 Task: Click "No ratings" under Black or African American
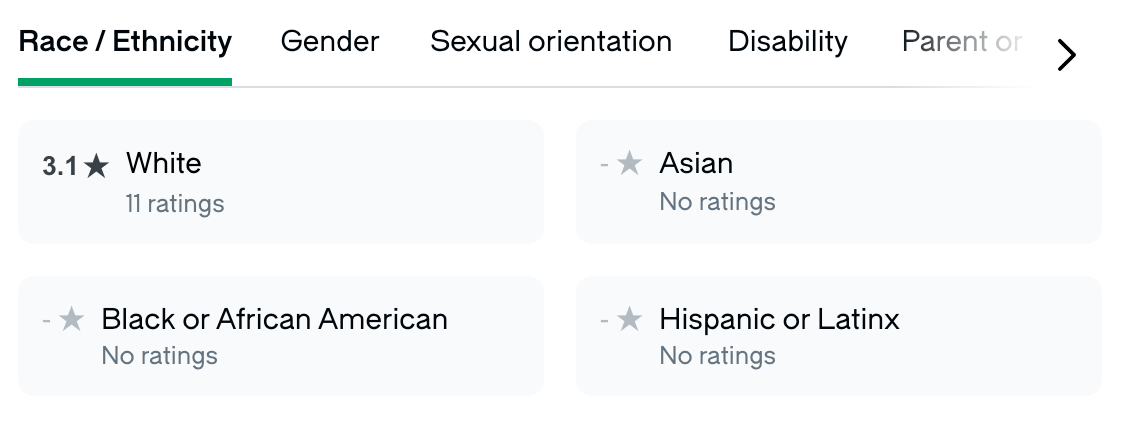tap(159, 356)
